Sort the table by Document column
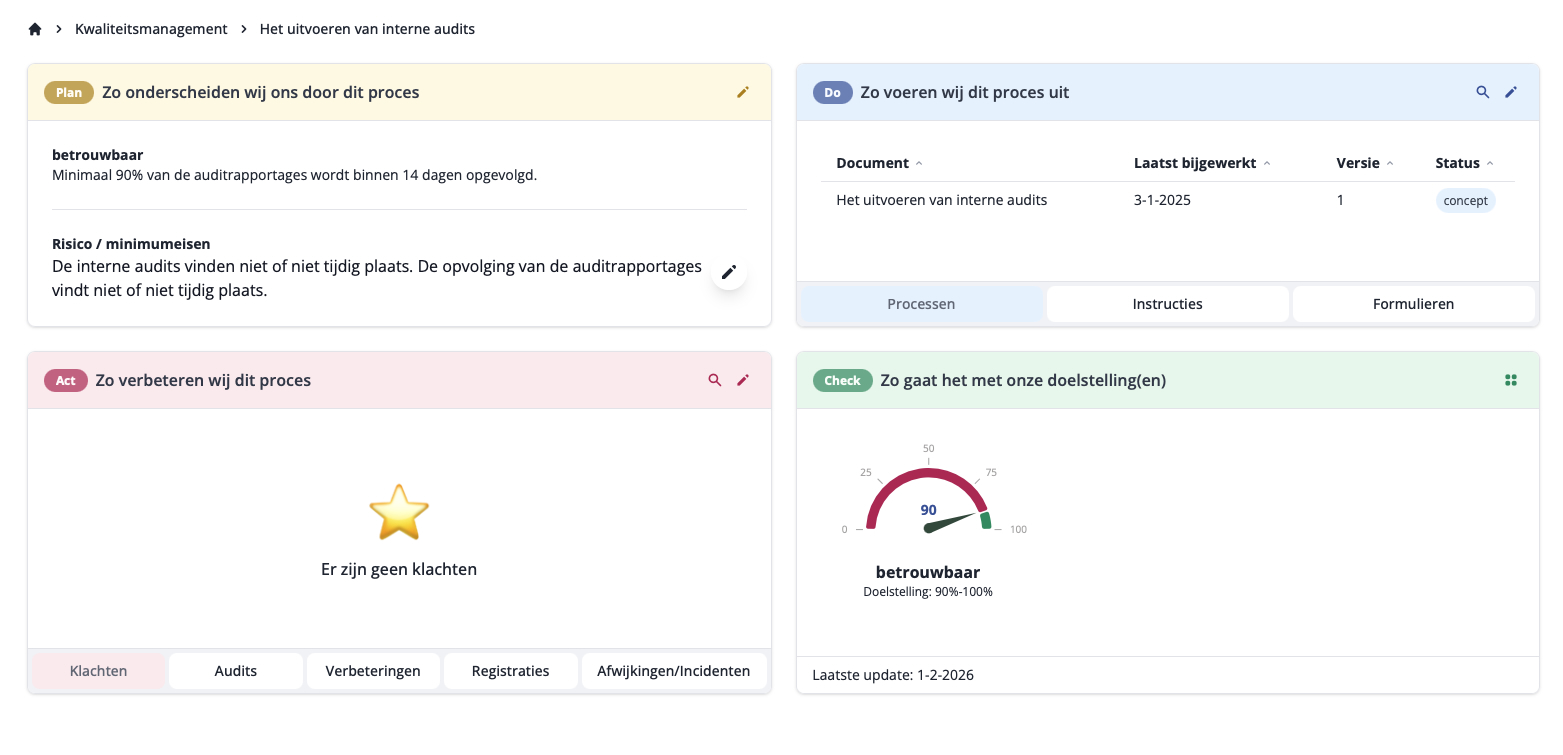 (879, 163)
